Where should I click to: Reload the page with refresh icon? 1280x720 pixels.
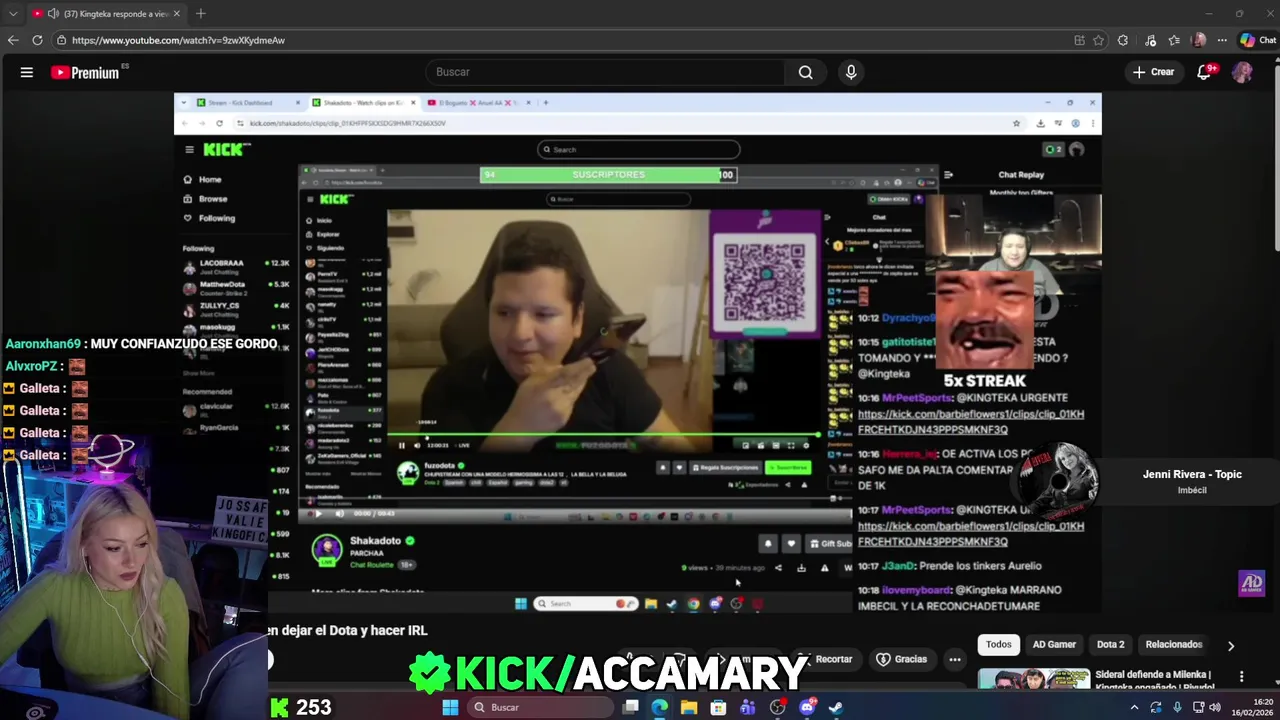click(37, 40)
